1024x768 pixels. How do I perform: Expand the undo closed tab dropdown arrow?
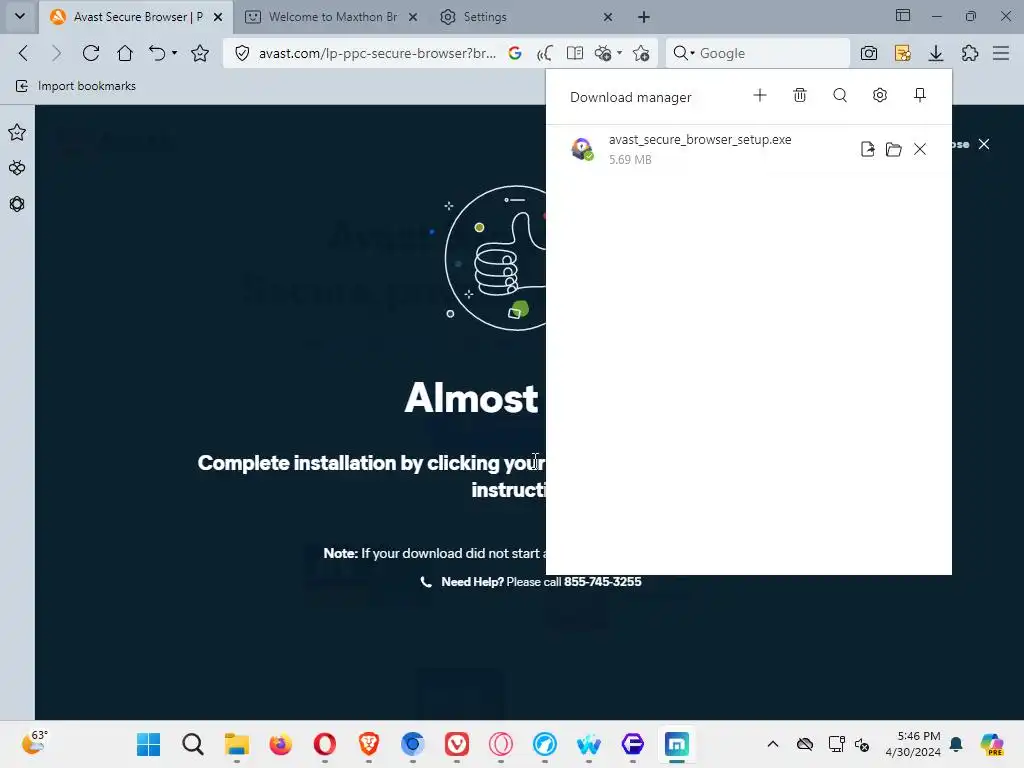tap(174, 53)
